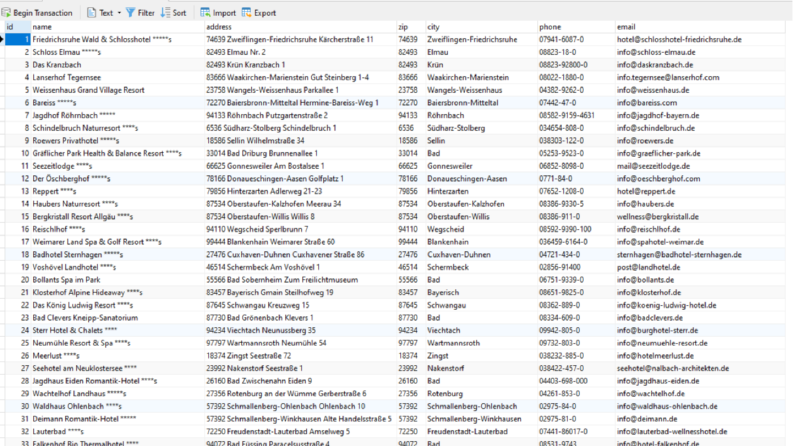Select phone cell 08823-92800-0

pyautogui.click(x=576, y=65)
